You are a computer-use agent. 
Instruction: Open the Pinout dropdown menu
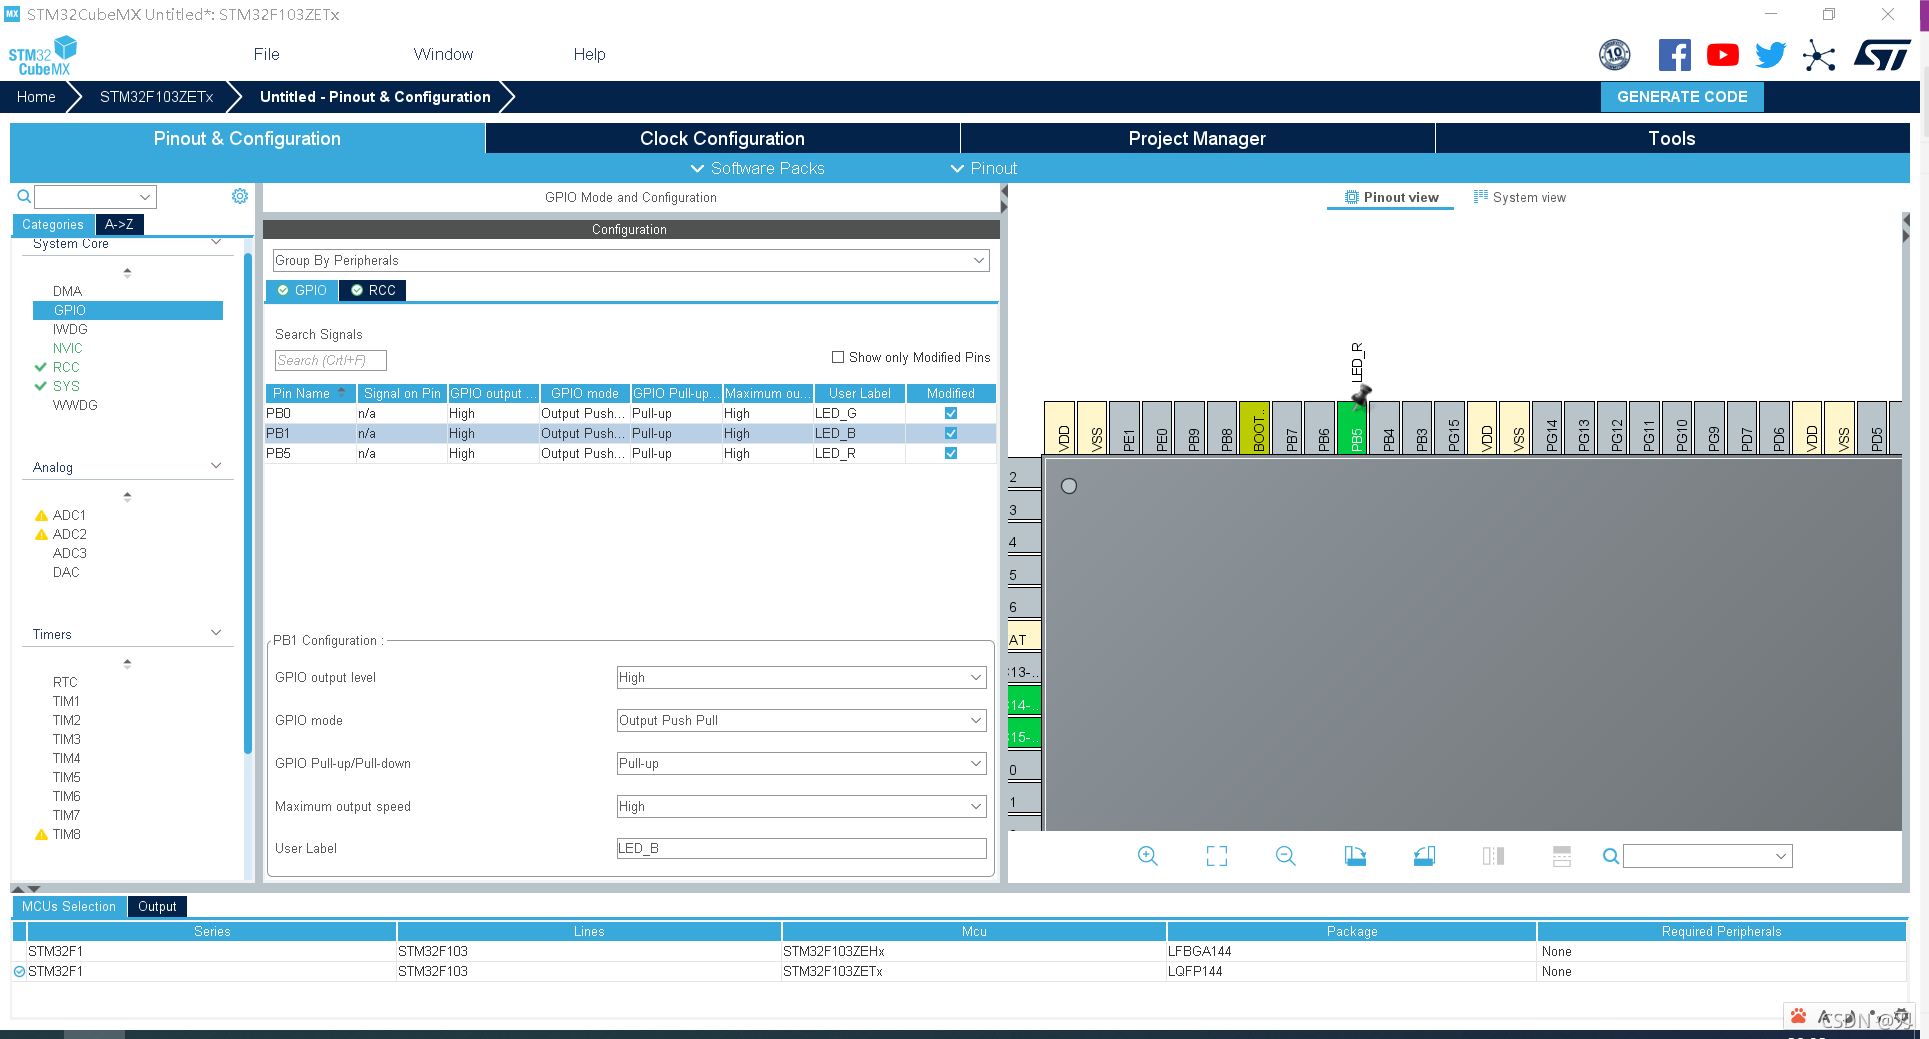click(983, 168)
